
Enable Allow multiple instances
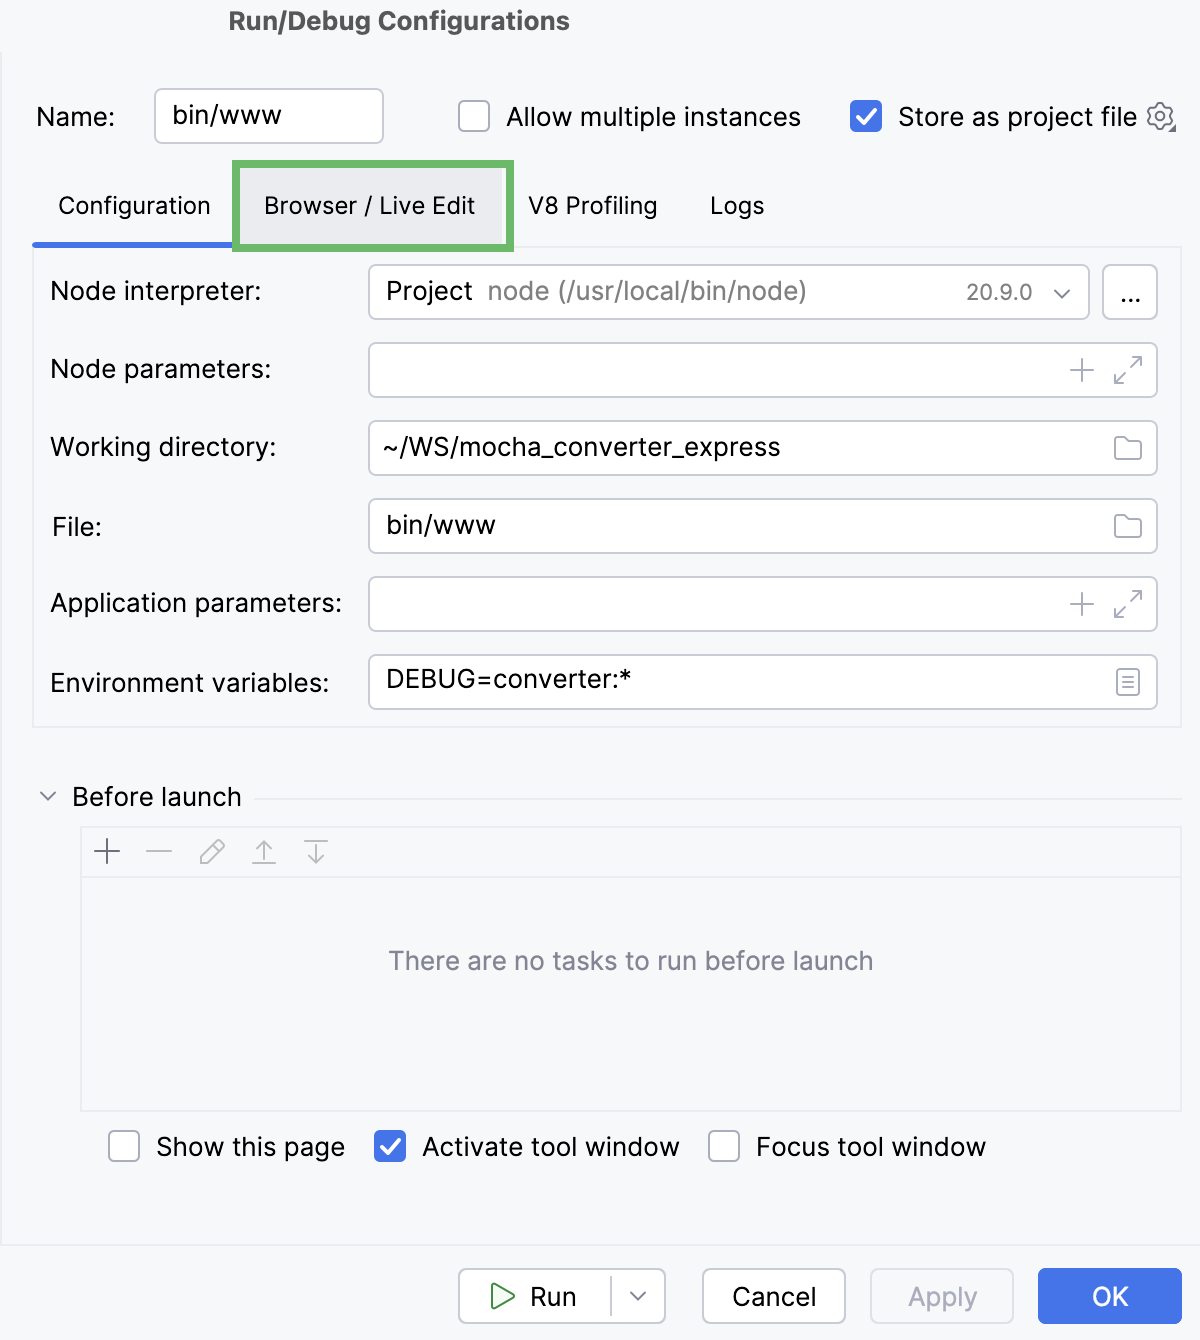click(x=472, y=117)
